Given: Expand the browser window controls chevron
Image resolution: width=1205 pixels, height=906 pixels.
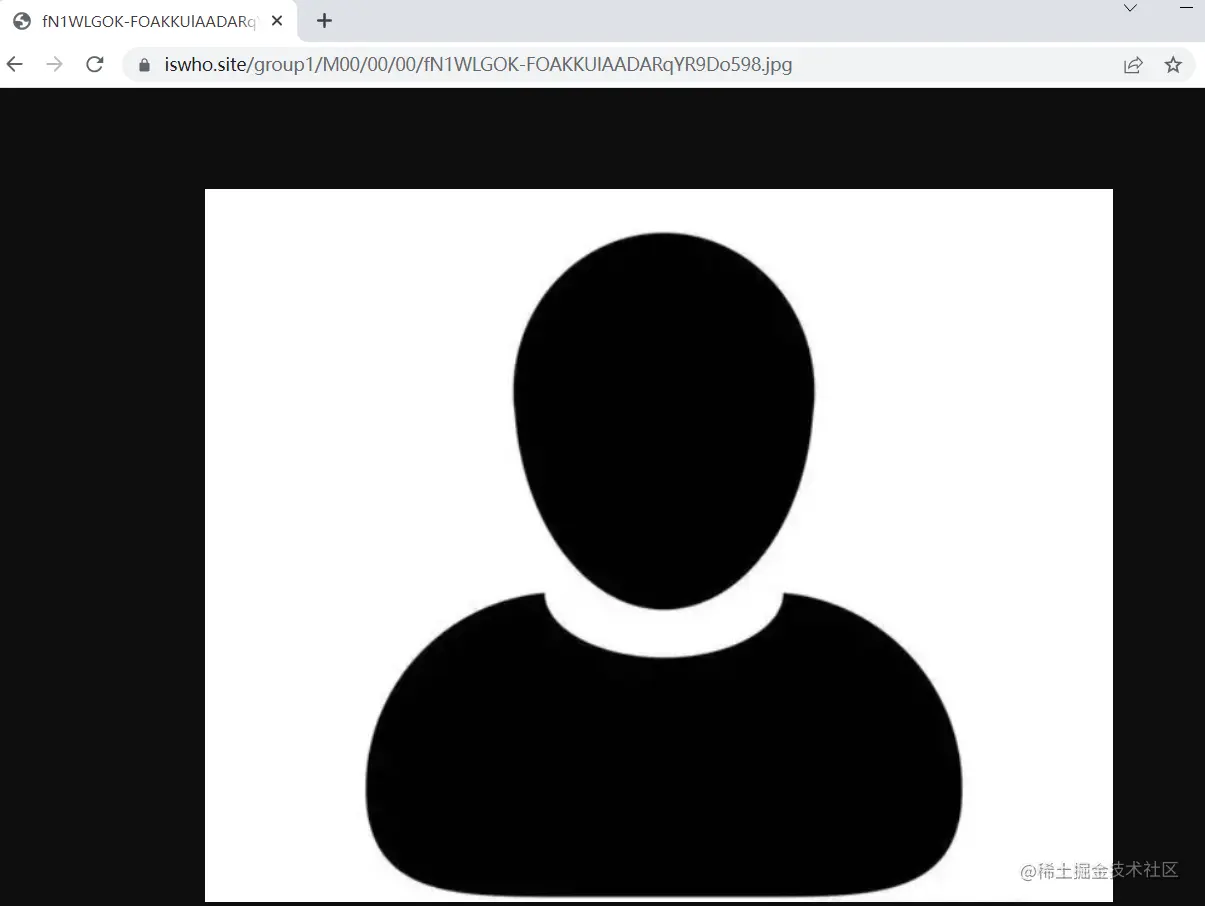Looking at the screenshot, I should pos(1130,8).
